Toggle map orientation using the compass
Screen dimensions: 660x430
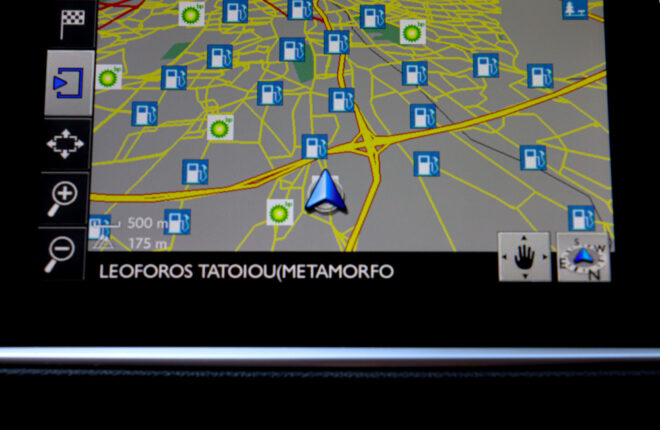(584, 258)
